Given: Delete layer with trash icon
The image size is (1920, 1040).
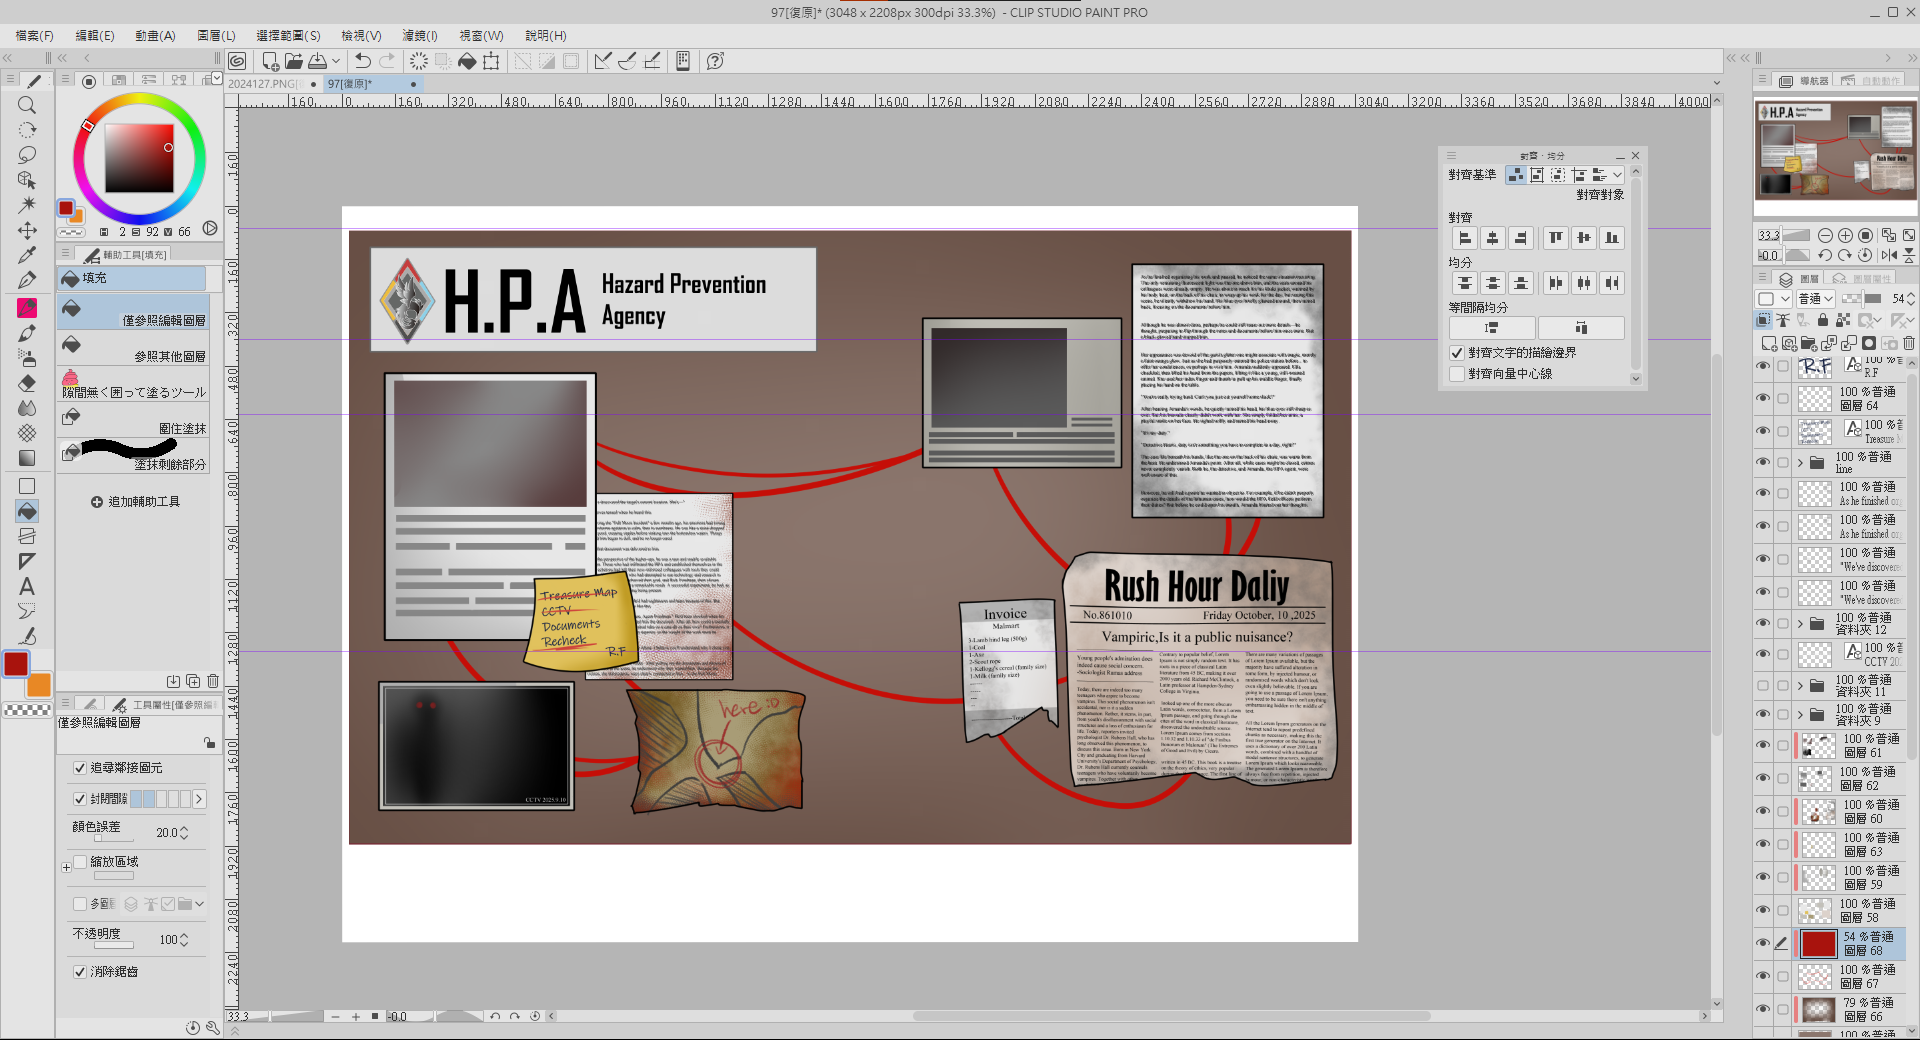Looking at the screenshot, I should 1909,343.
